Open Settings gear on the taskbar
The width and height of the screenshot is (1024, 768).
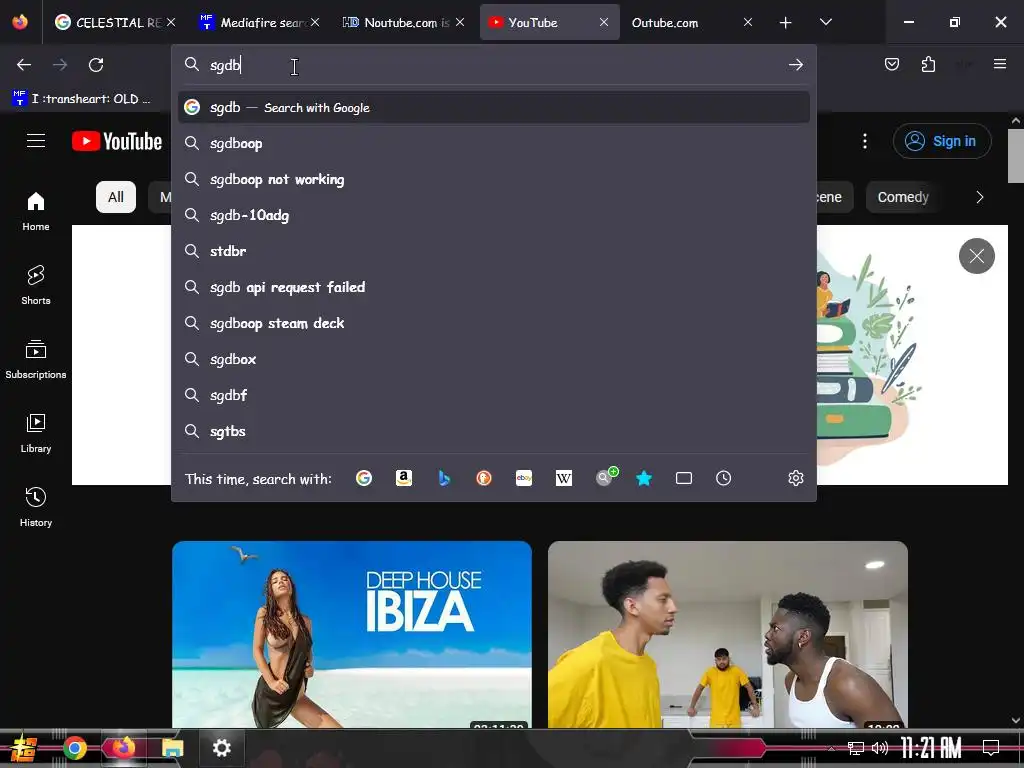click(221, 748)
